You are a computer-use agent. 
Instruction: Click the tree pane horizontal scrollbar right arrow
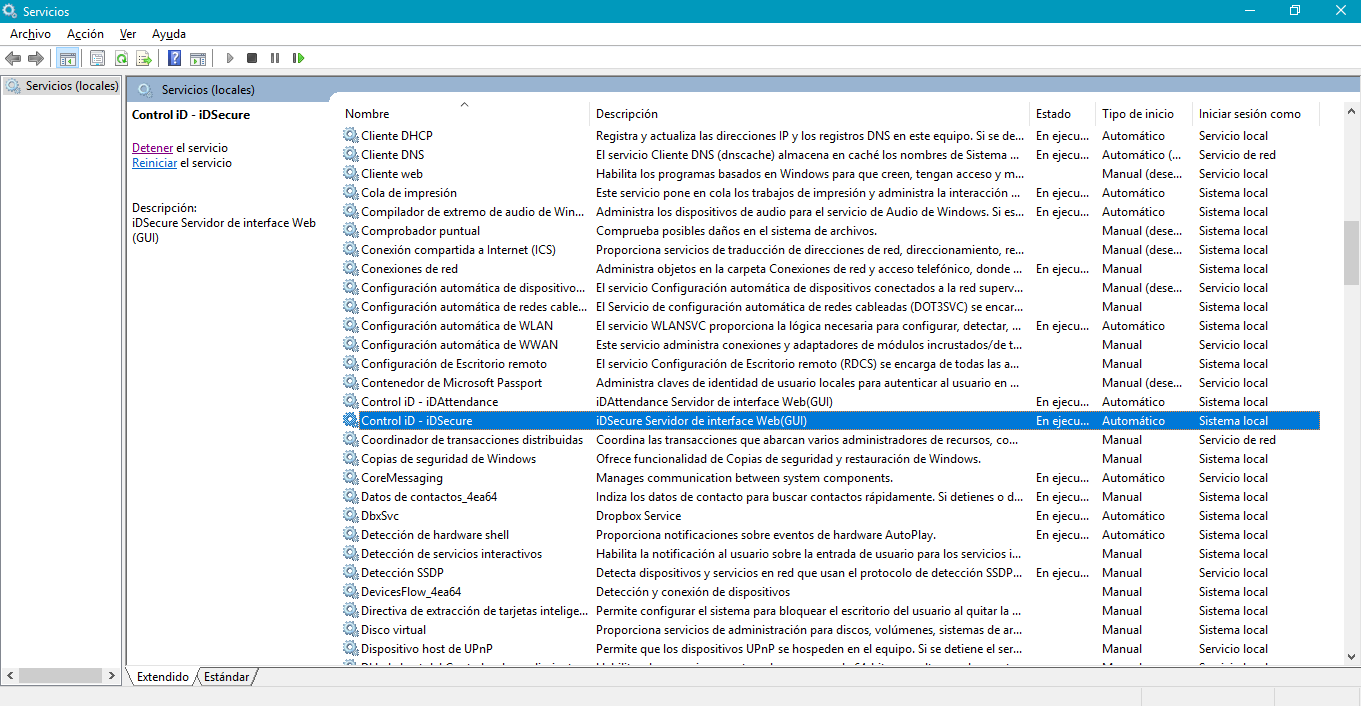pos(113,677)
